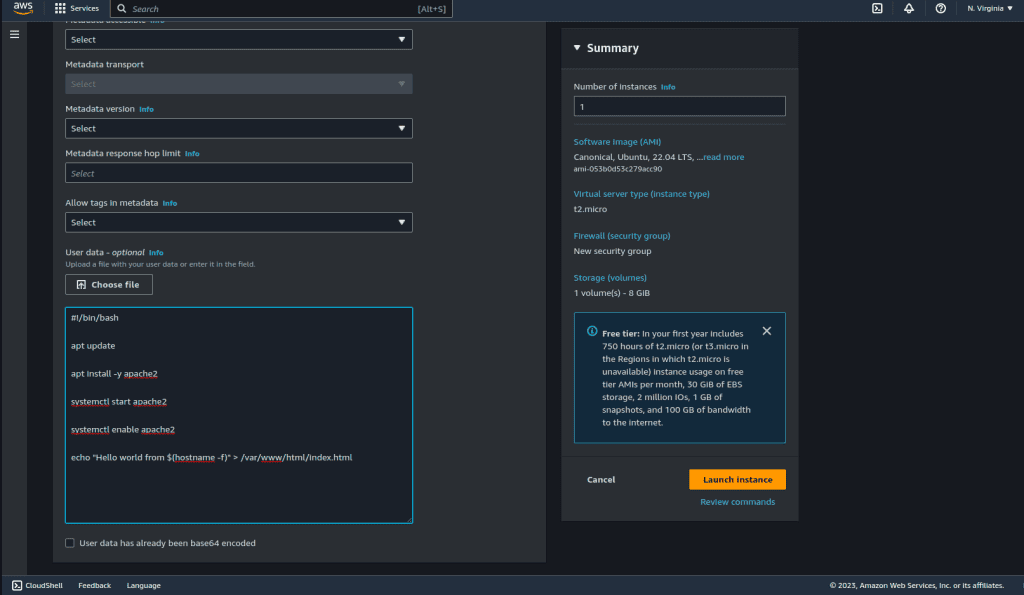Click Cancel in the Summary panel
1024x595 pixels.
click(601, 479)
